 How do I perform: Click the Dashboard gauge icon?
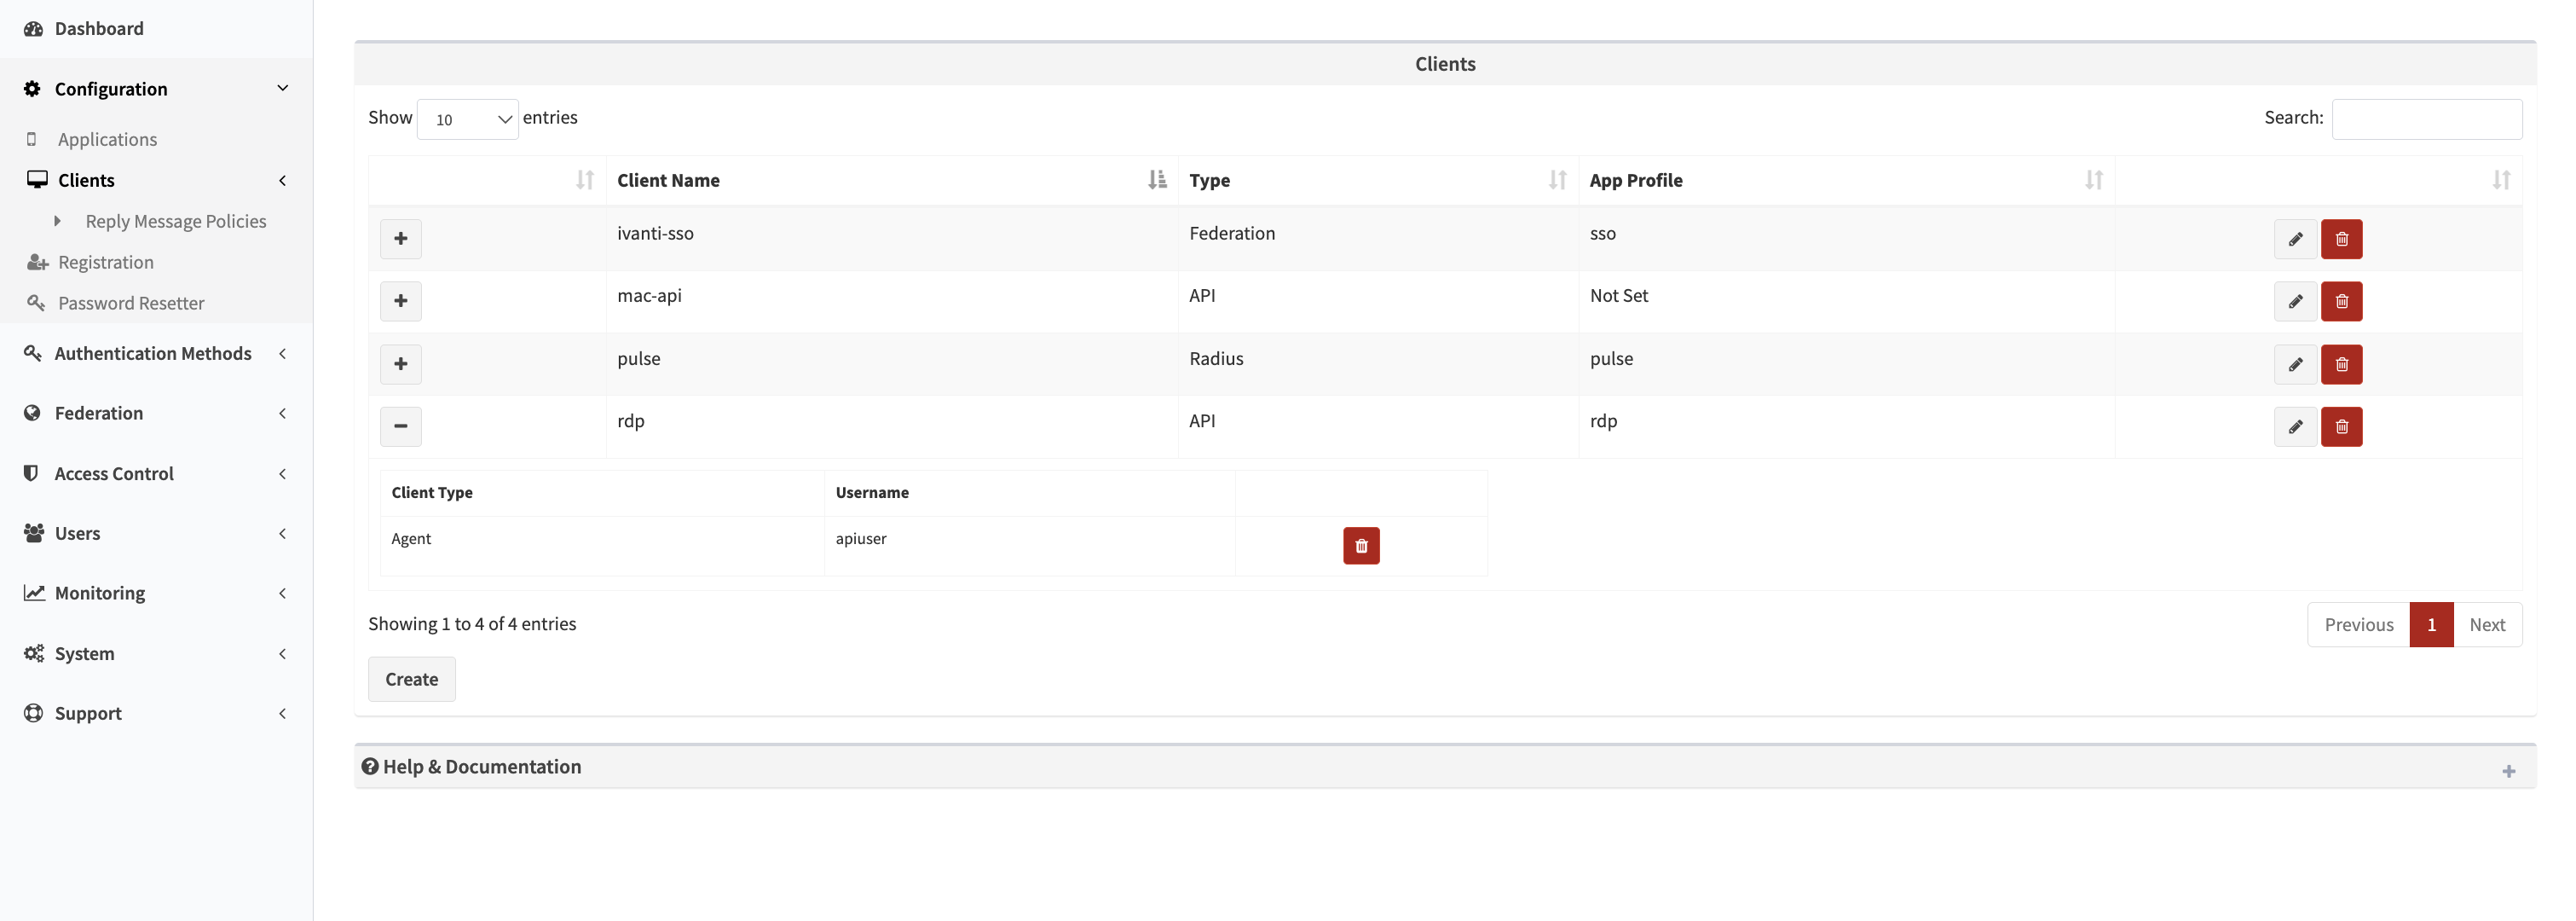pos(33,28)
